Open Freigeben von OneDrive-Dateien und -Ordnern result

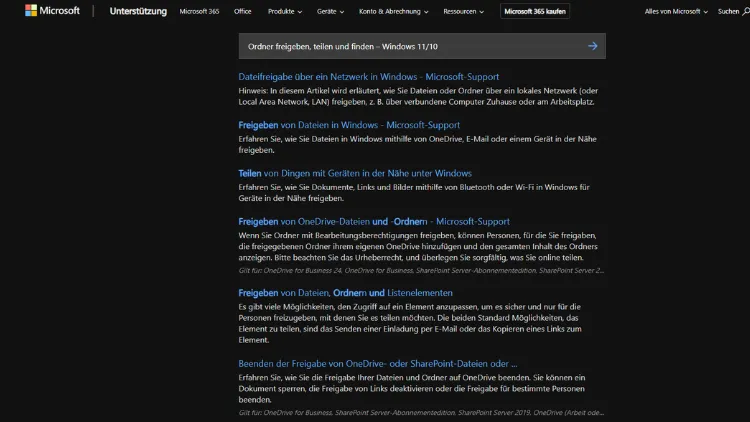coord(374,222)
